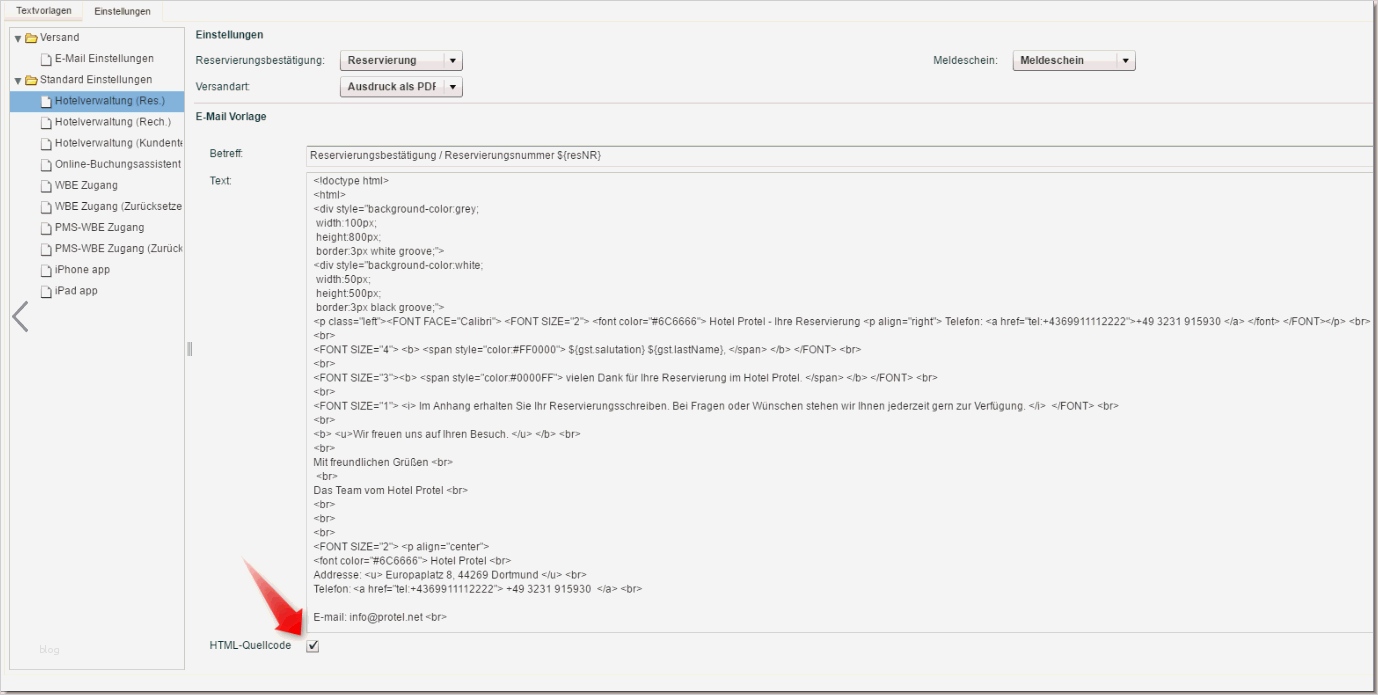The width and height of the screenshot is (1378, 695).
Task: Enable the HTML-Quellcode checkbox
Action: [313, 647]
